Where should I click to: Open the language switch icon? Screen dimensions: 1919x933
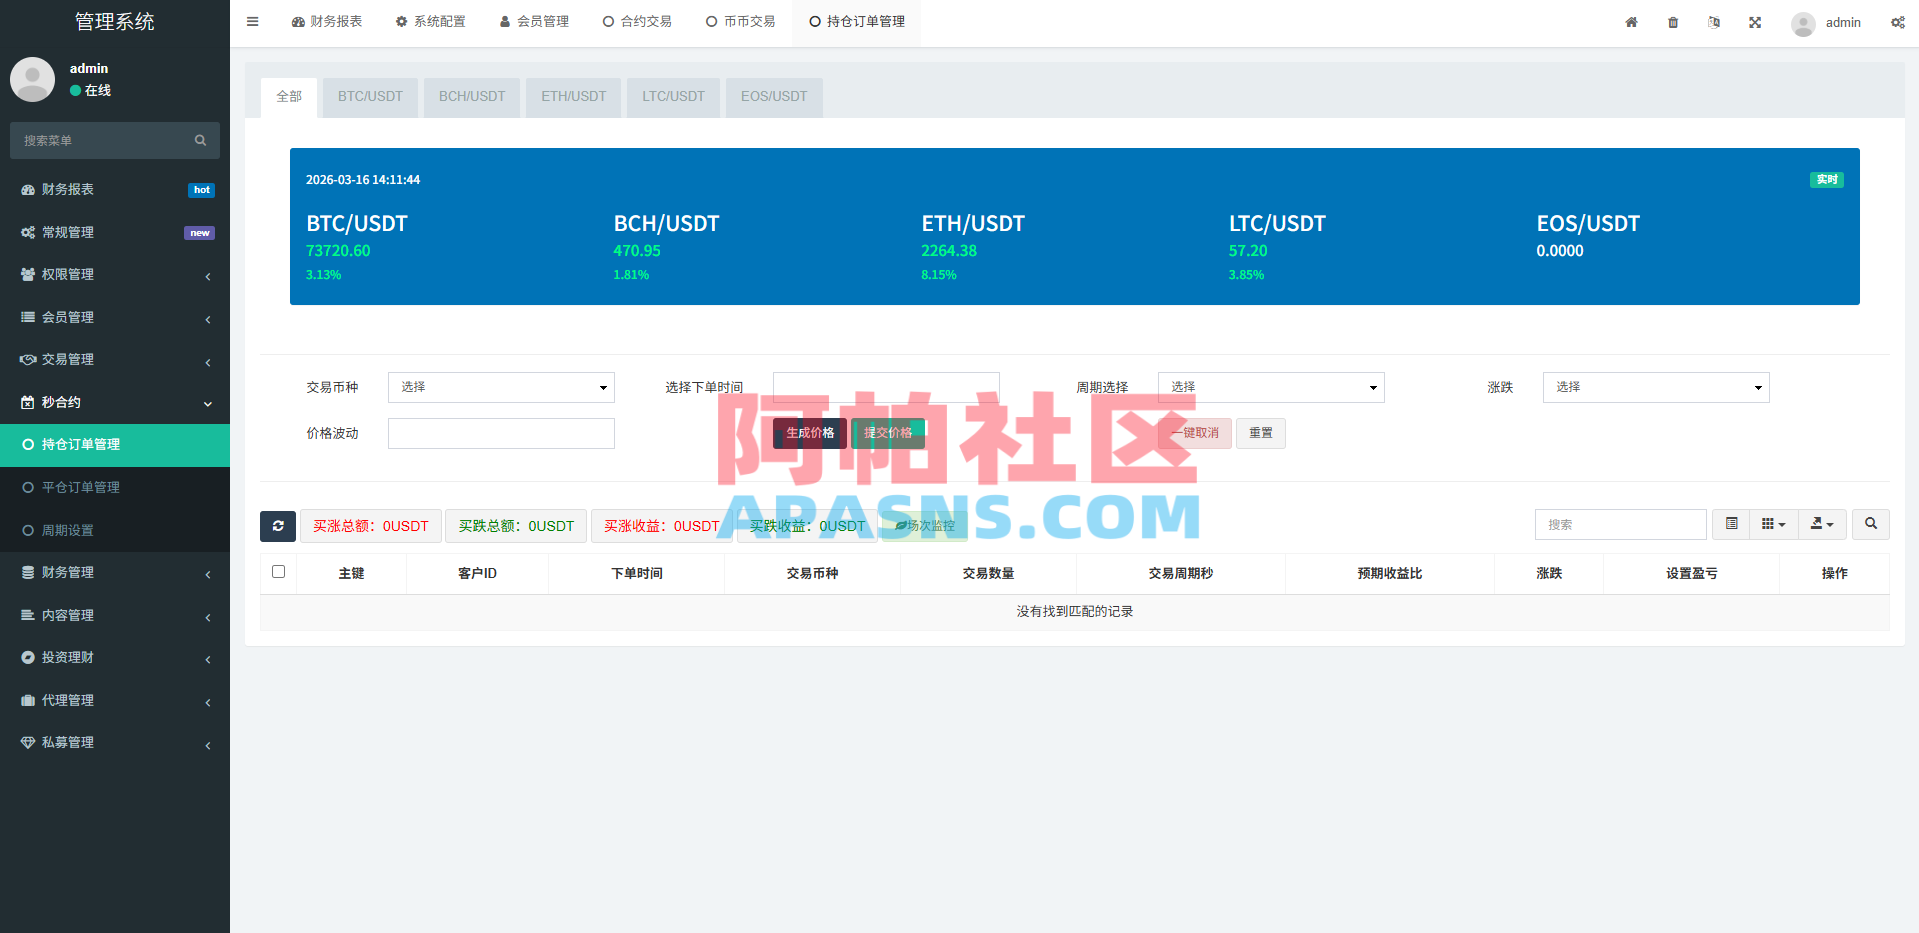1714,22
